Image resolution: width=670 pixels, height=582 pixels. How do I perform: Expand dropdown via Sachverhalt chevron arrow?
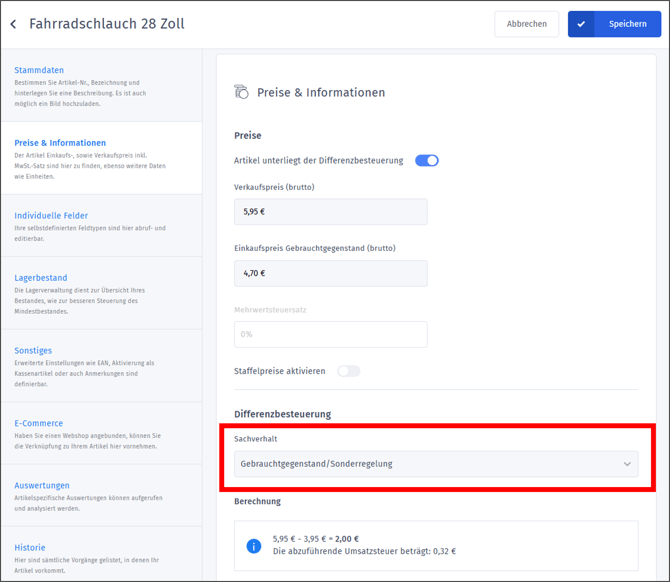point(627,464)
